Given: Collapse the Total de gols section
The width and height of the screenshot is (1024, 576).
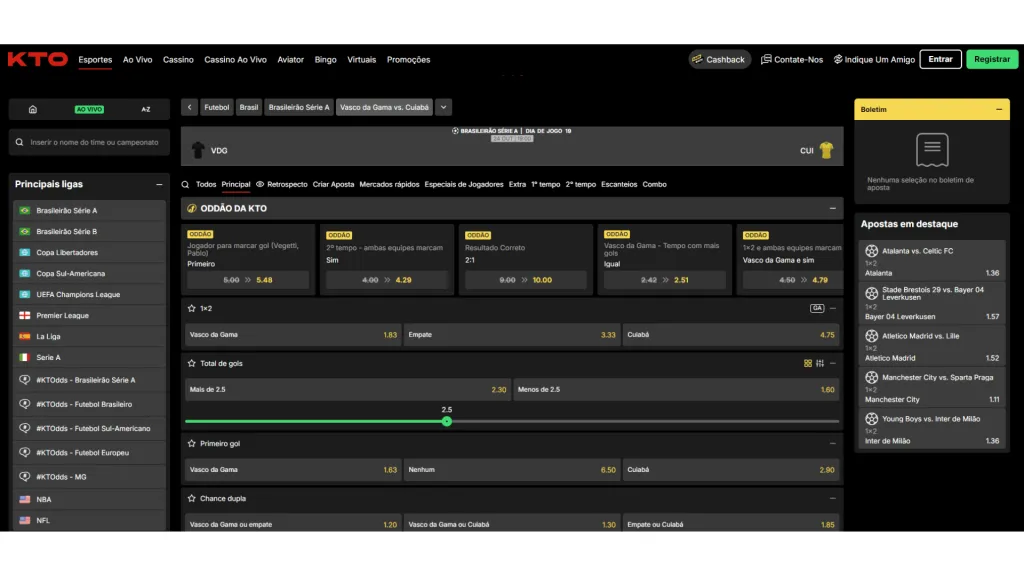Looking at the screenshot, I should [x=833, y=363].
